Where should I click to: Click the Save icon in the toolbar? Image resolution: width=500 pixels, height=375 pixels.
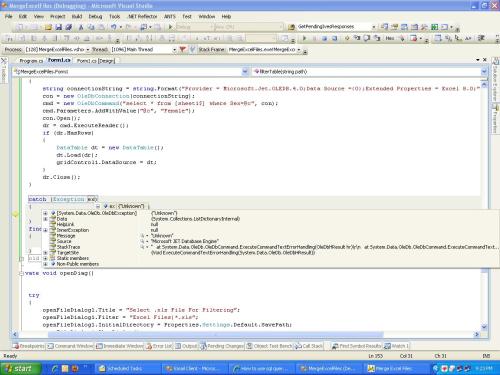pos(59,27)
